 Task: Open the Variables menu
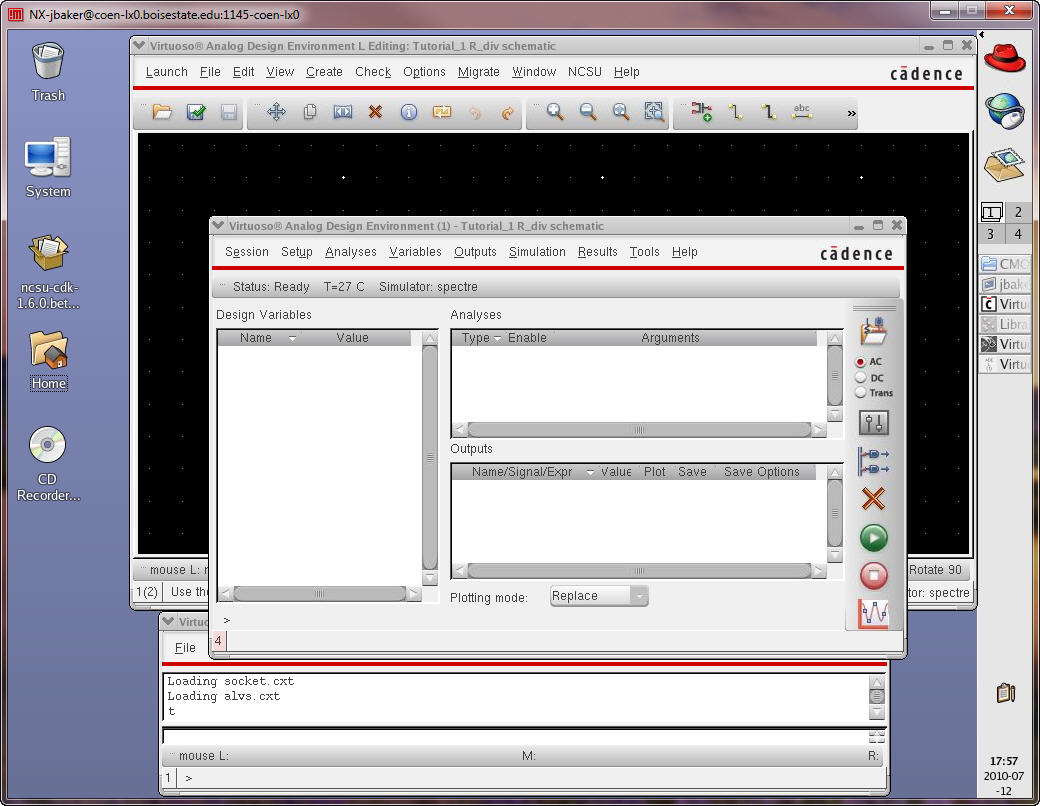coord(415,252)
